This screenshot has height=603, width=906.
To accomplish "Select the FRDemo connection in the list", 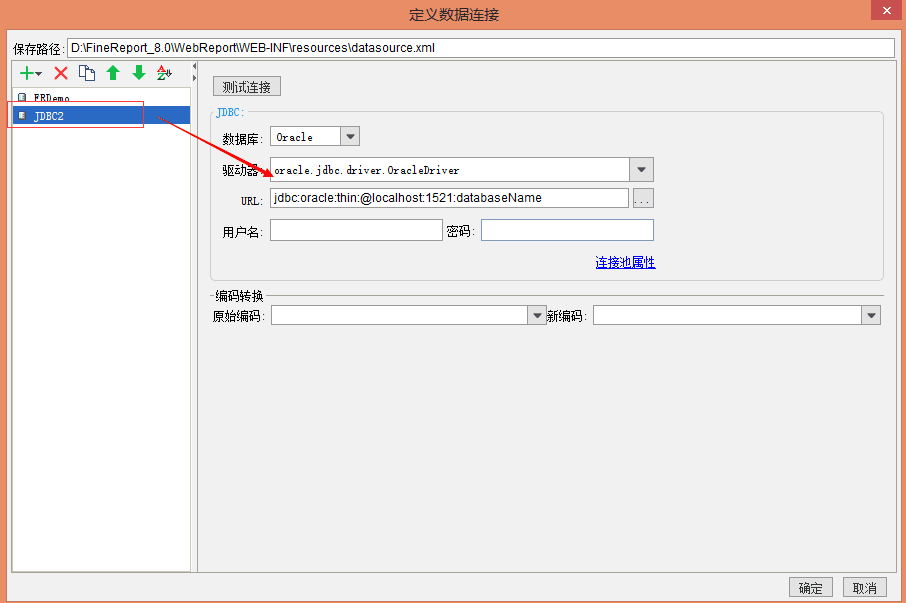I will (x=101, y=98).
